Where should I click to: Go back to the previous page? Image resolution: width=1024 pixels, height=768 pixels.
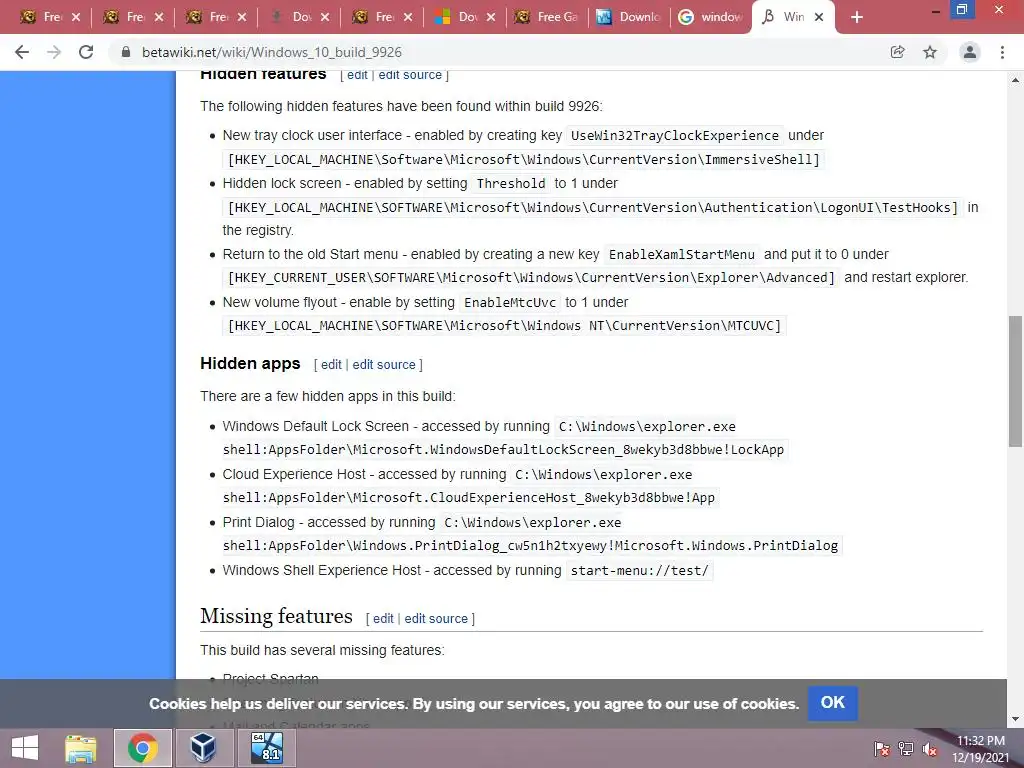pos(22,52)
